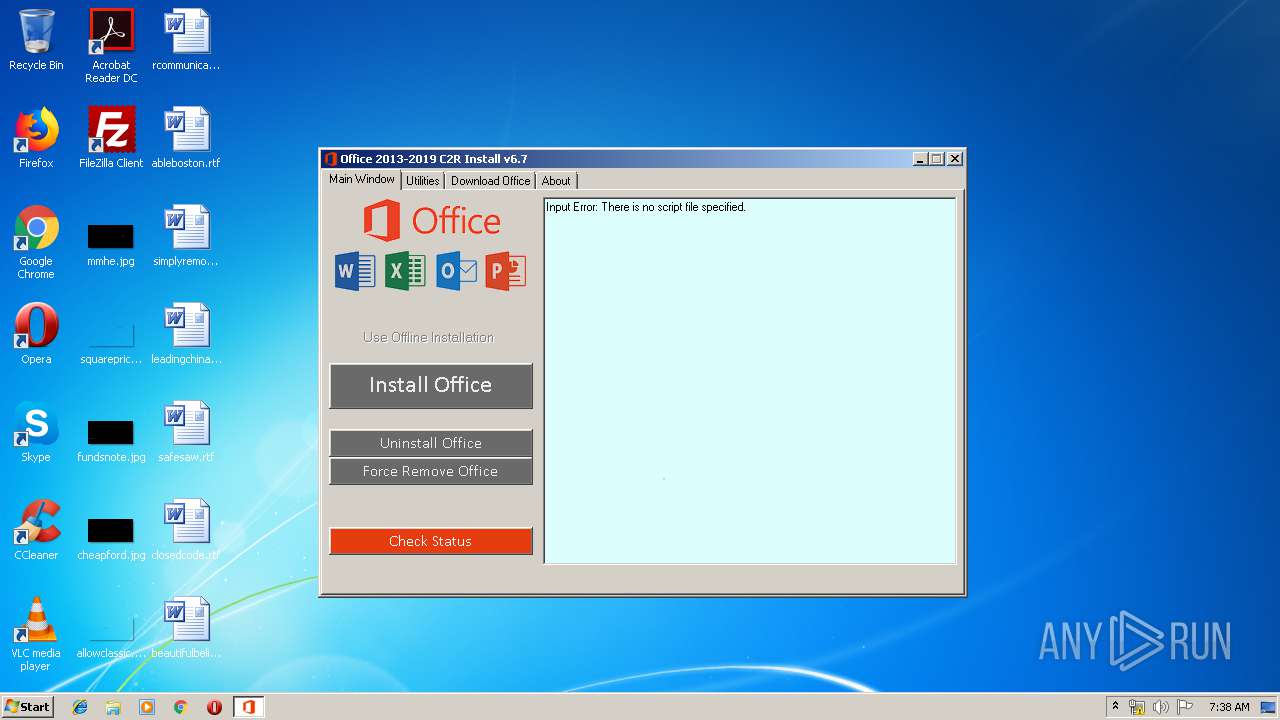Open the Recycle Bin desktop icon
This screenshot has height=720, width=1280.
pyautogui.click(x=36, y=40)
